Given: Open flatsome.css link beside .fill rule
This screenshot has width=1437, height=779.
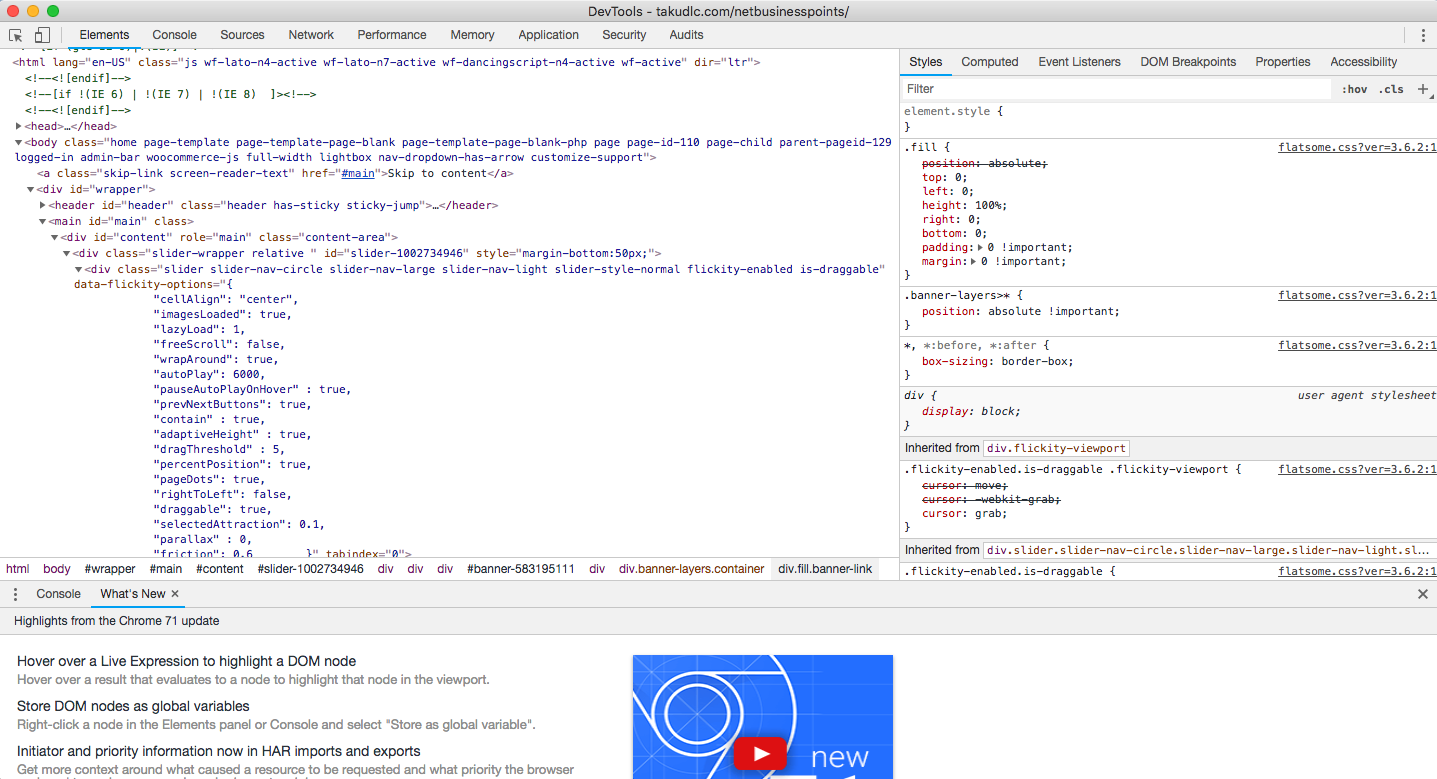Looking at the screenshot, I should click(1357, 147).
